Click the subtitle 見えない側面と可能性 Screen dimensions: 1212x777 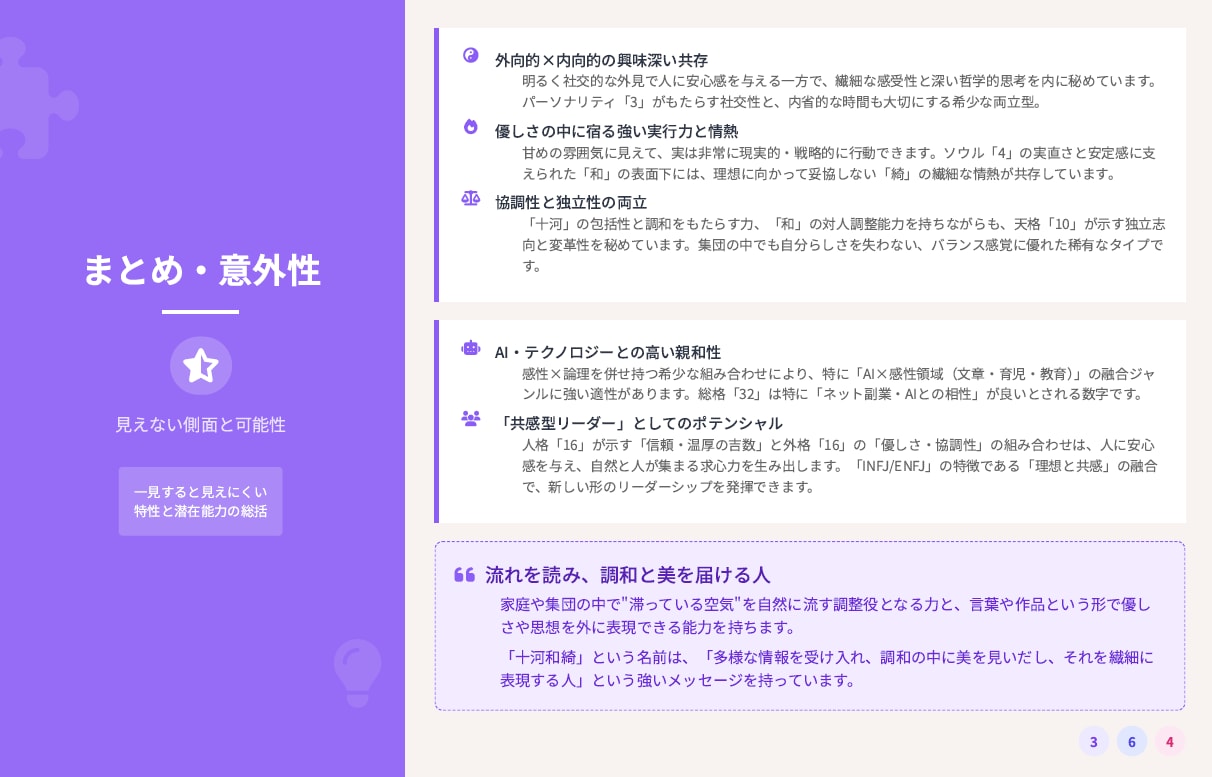(x=201, y=425)
